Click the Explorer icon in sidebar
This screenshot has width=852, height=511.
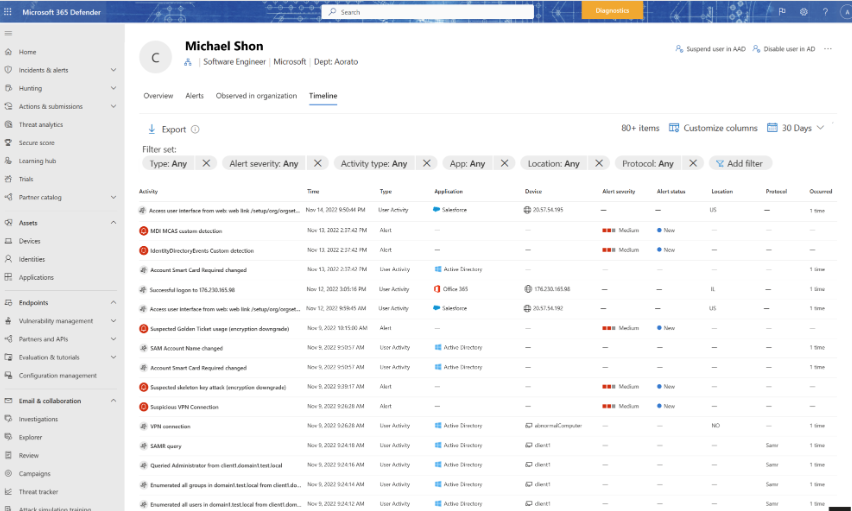tap(8, 437)
